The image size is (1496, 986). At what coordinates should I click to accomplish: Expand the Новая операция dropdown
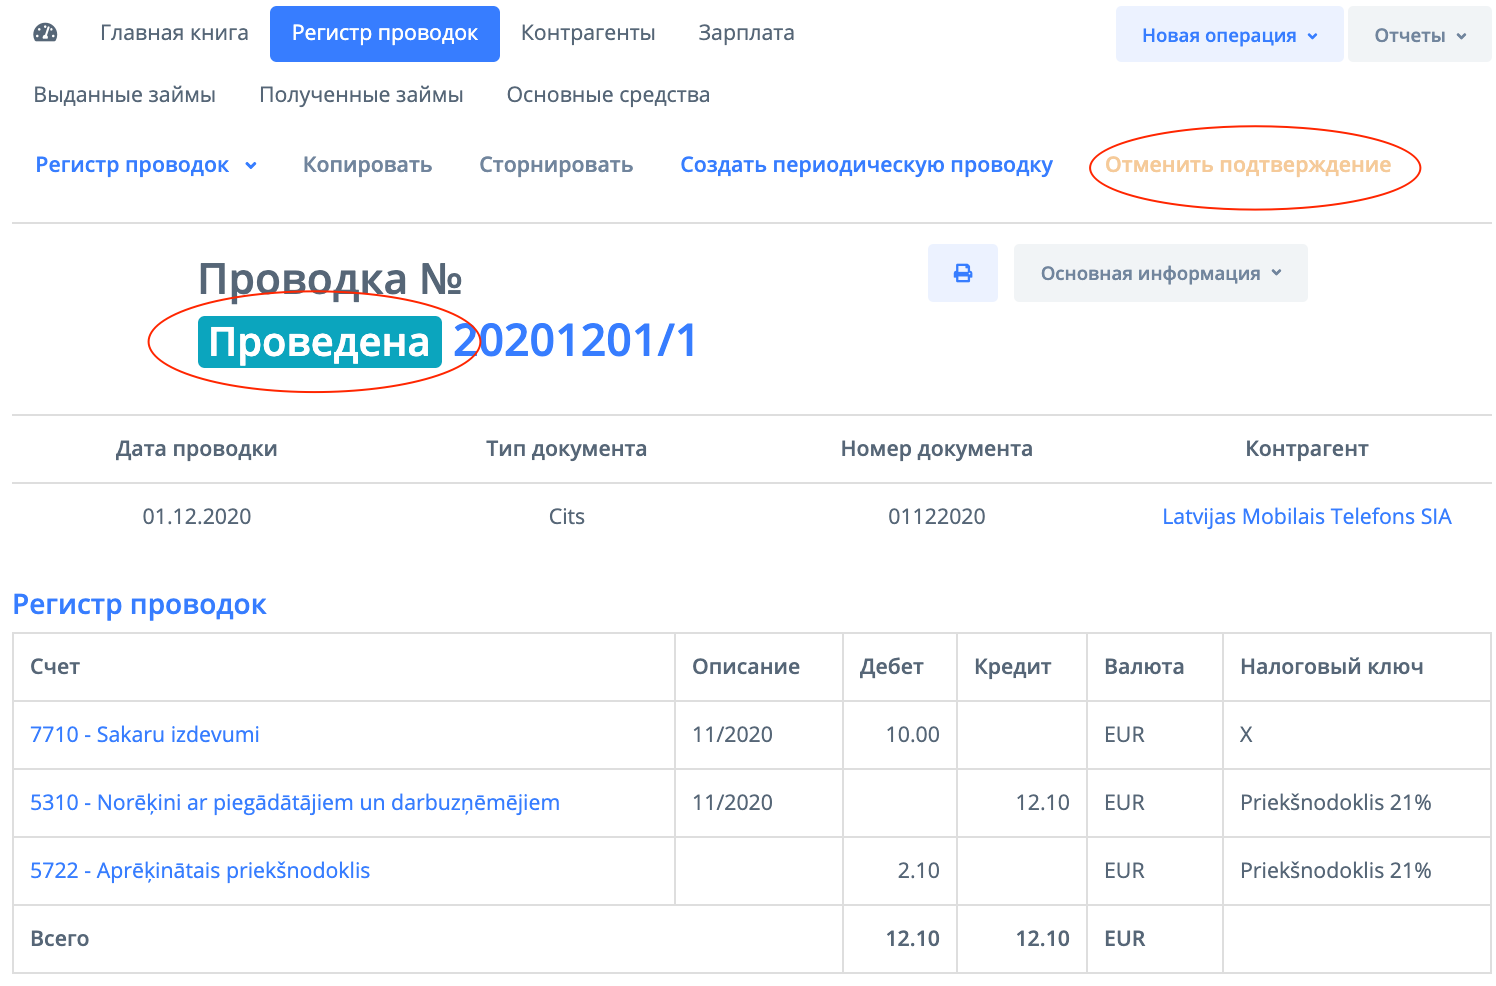click(1230, 35)
